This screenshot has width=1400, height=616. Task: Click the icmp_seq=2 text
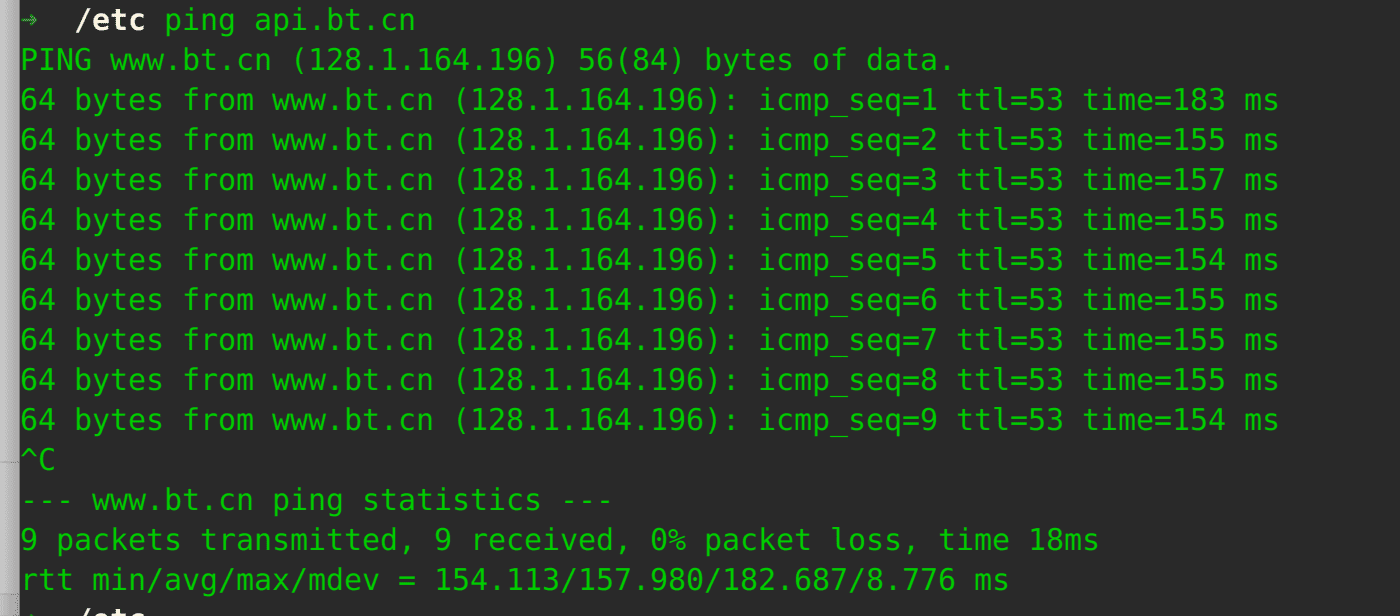click(848, 140)
